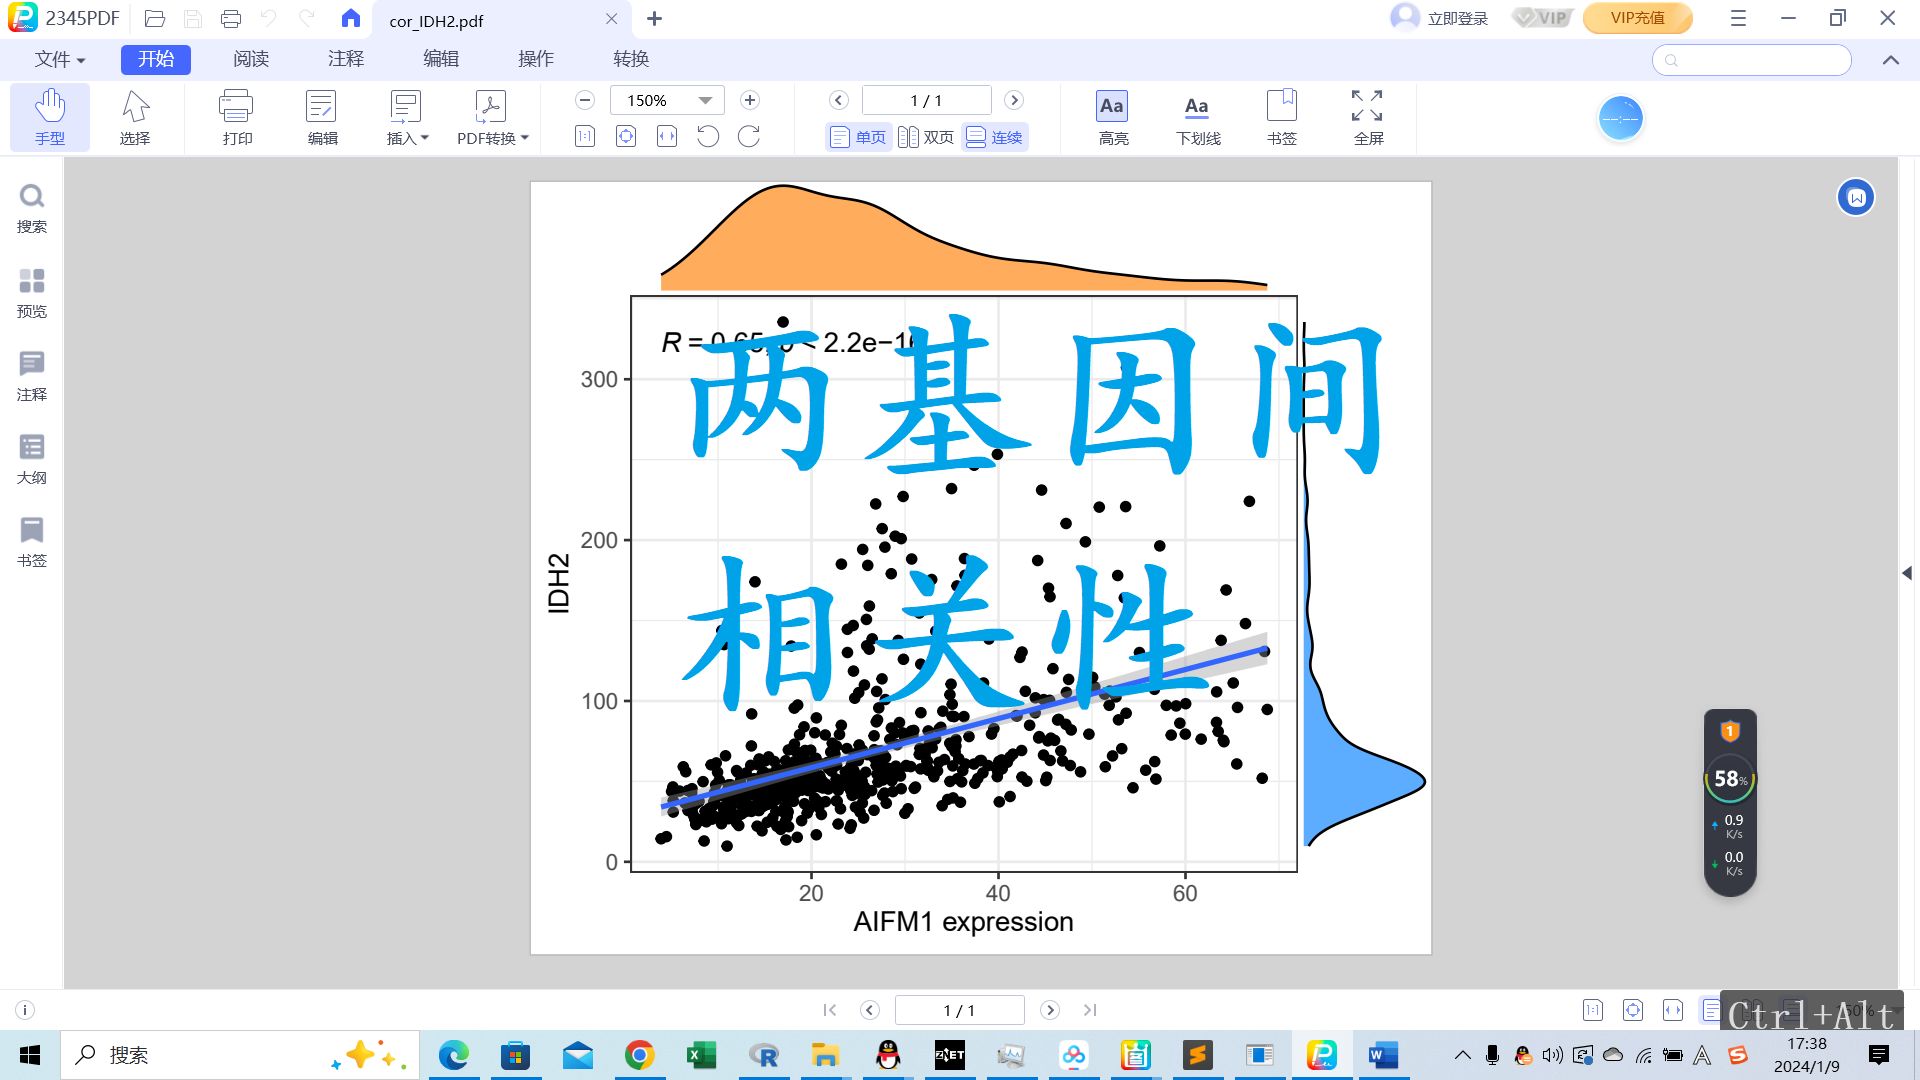Open Google Chrome from taskbar
The width and height of the screenshot is (1920, 1080).
[x=640, y=1055]
